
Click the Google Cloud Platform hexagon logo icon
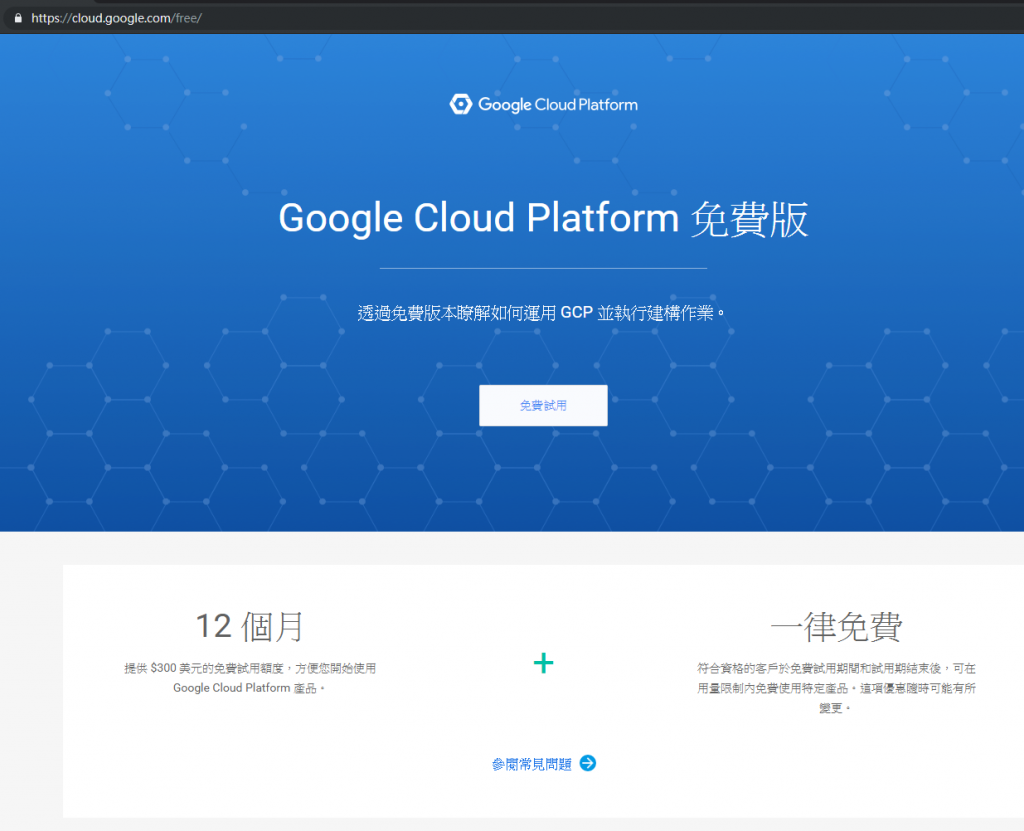pos(460,104)
